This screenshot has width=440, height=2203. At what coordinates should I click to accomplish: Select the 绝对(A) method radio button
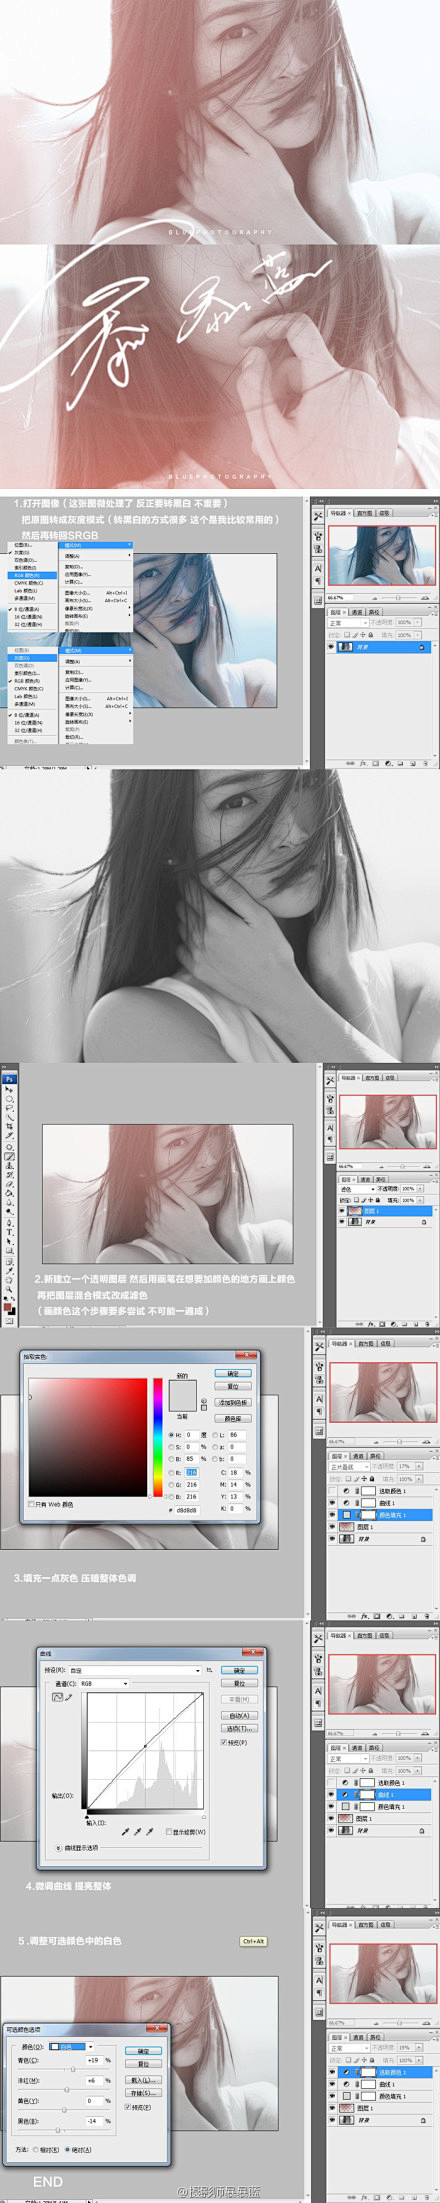[x=67, y=2150]
